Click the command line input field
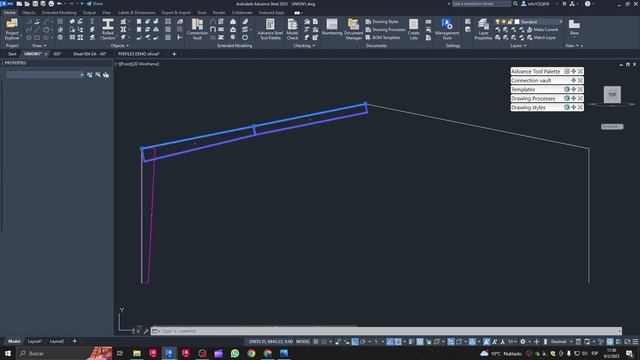 pos(386,331)
